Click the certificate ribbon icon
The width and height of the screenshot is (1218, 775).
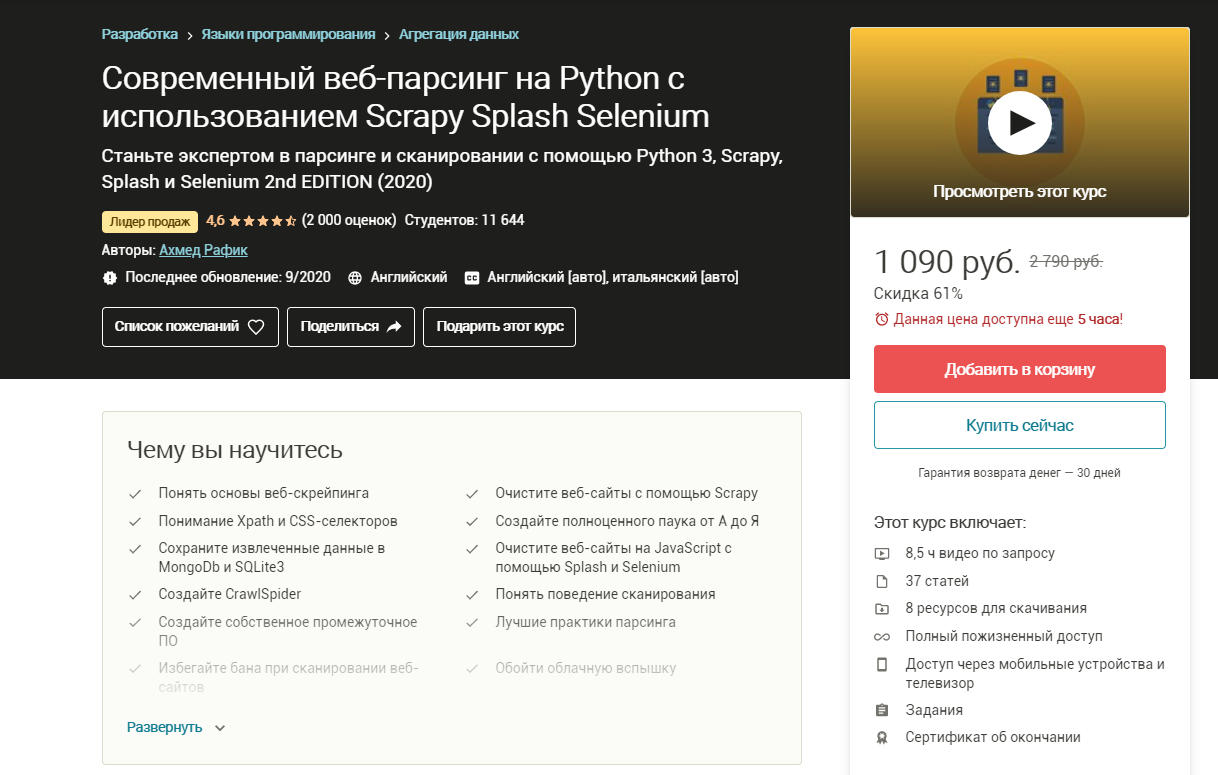point(881,738)
